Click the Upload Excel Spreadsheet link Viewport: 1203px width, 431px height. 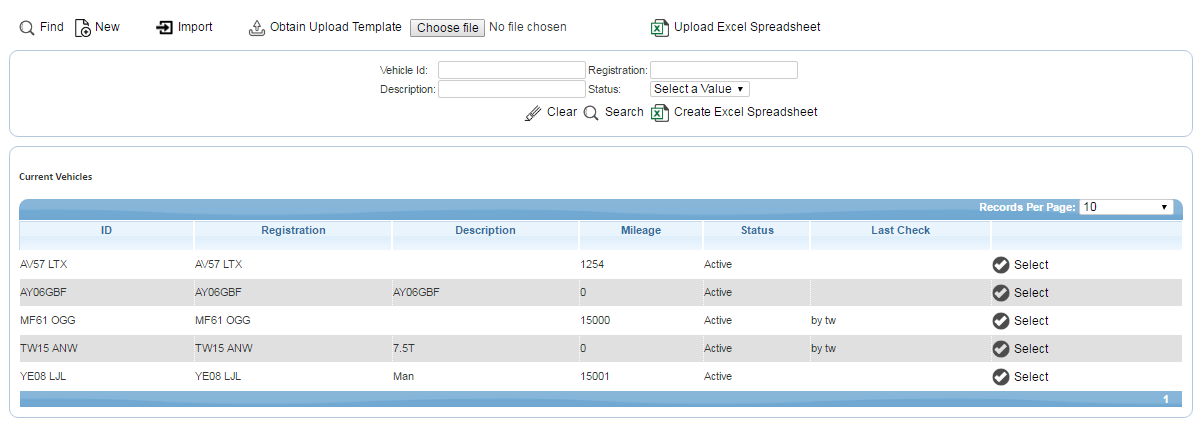pyautogui.click(x=747, y=27)
